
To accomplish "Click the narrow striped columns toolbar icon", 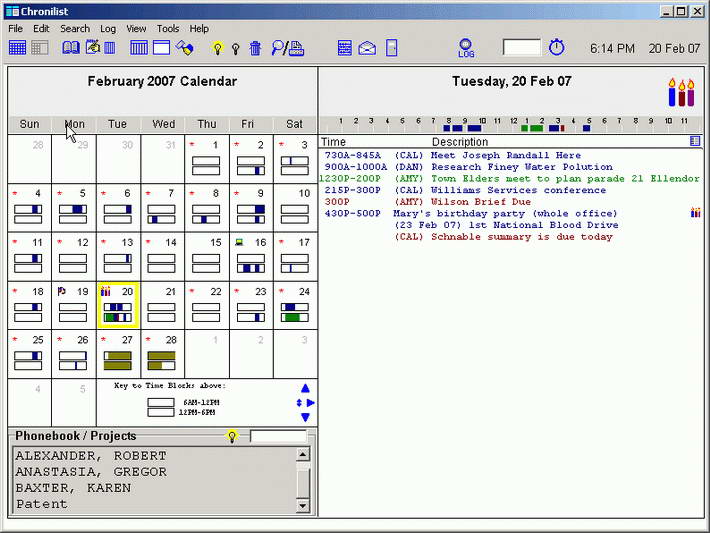I will pos(110,48).
